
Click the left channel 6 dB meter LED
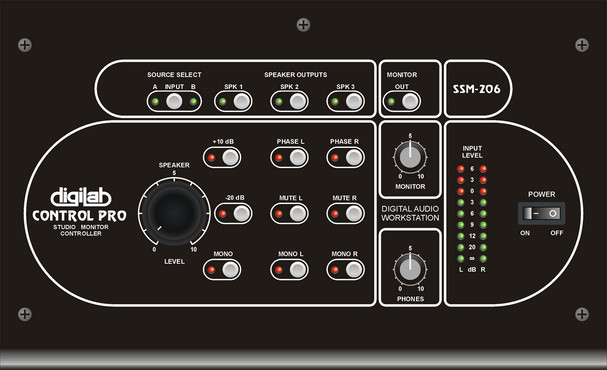461,169
